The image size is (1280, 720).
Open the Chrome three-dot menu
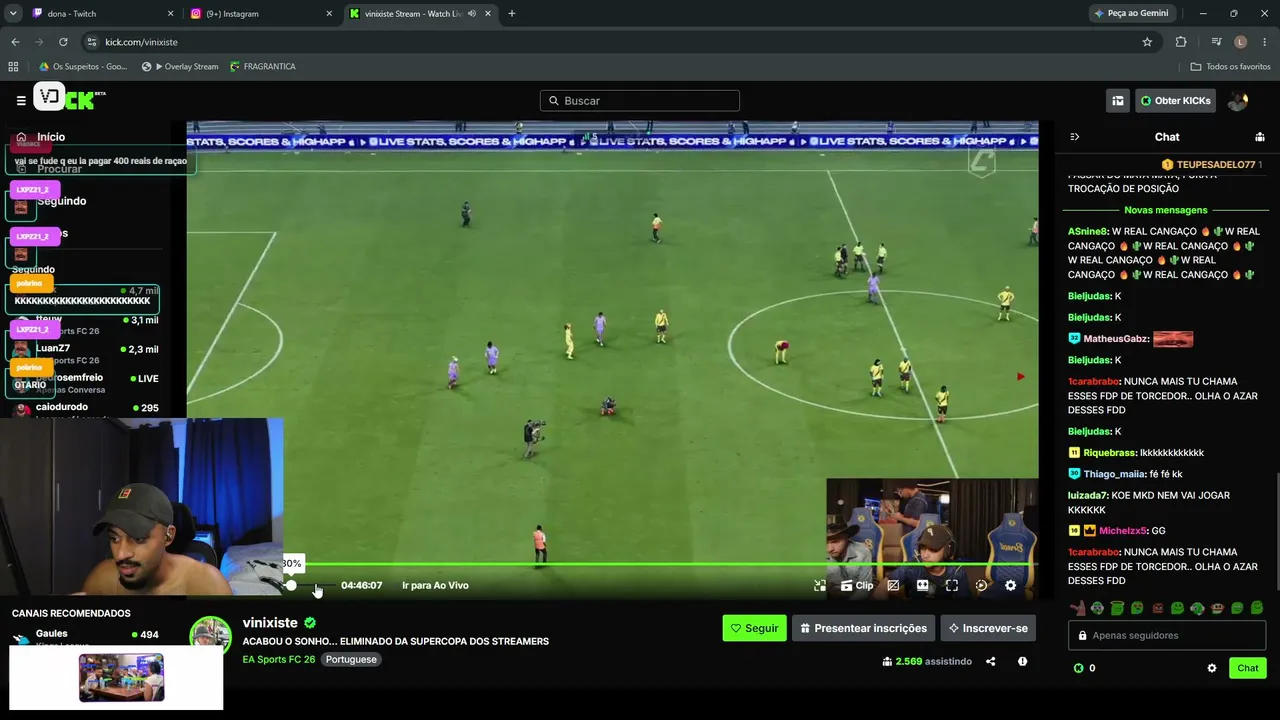tap(1265, 42)
